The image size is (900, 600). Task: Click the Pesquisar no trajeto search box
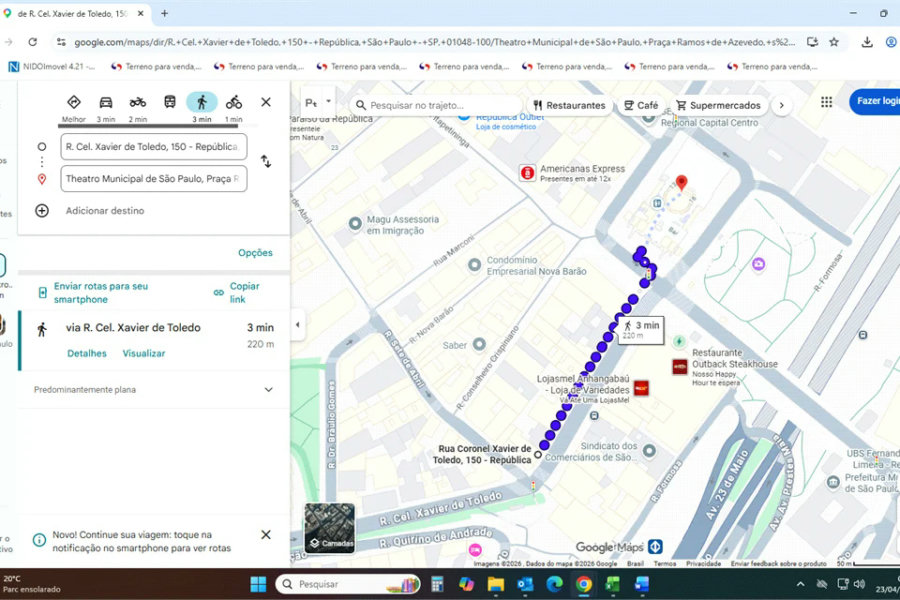pos(436,105)
